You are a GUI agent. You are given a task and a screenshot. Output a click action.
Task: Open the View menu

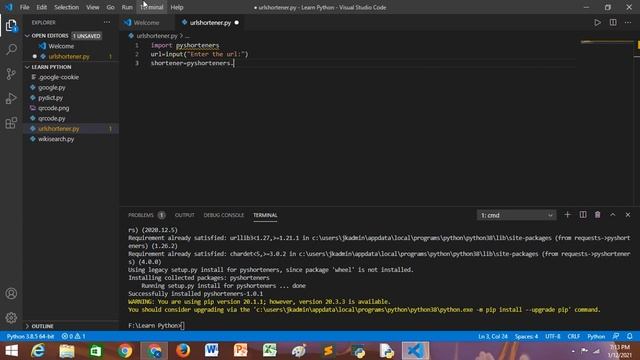pyautogui.click(x=93, y=7)
